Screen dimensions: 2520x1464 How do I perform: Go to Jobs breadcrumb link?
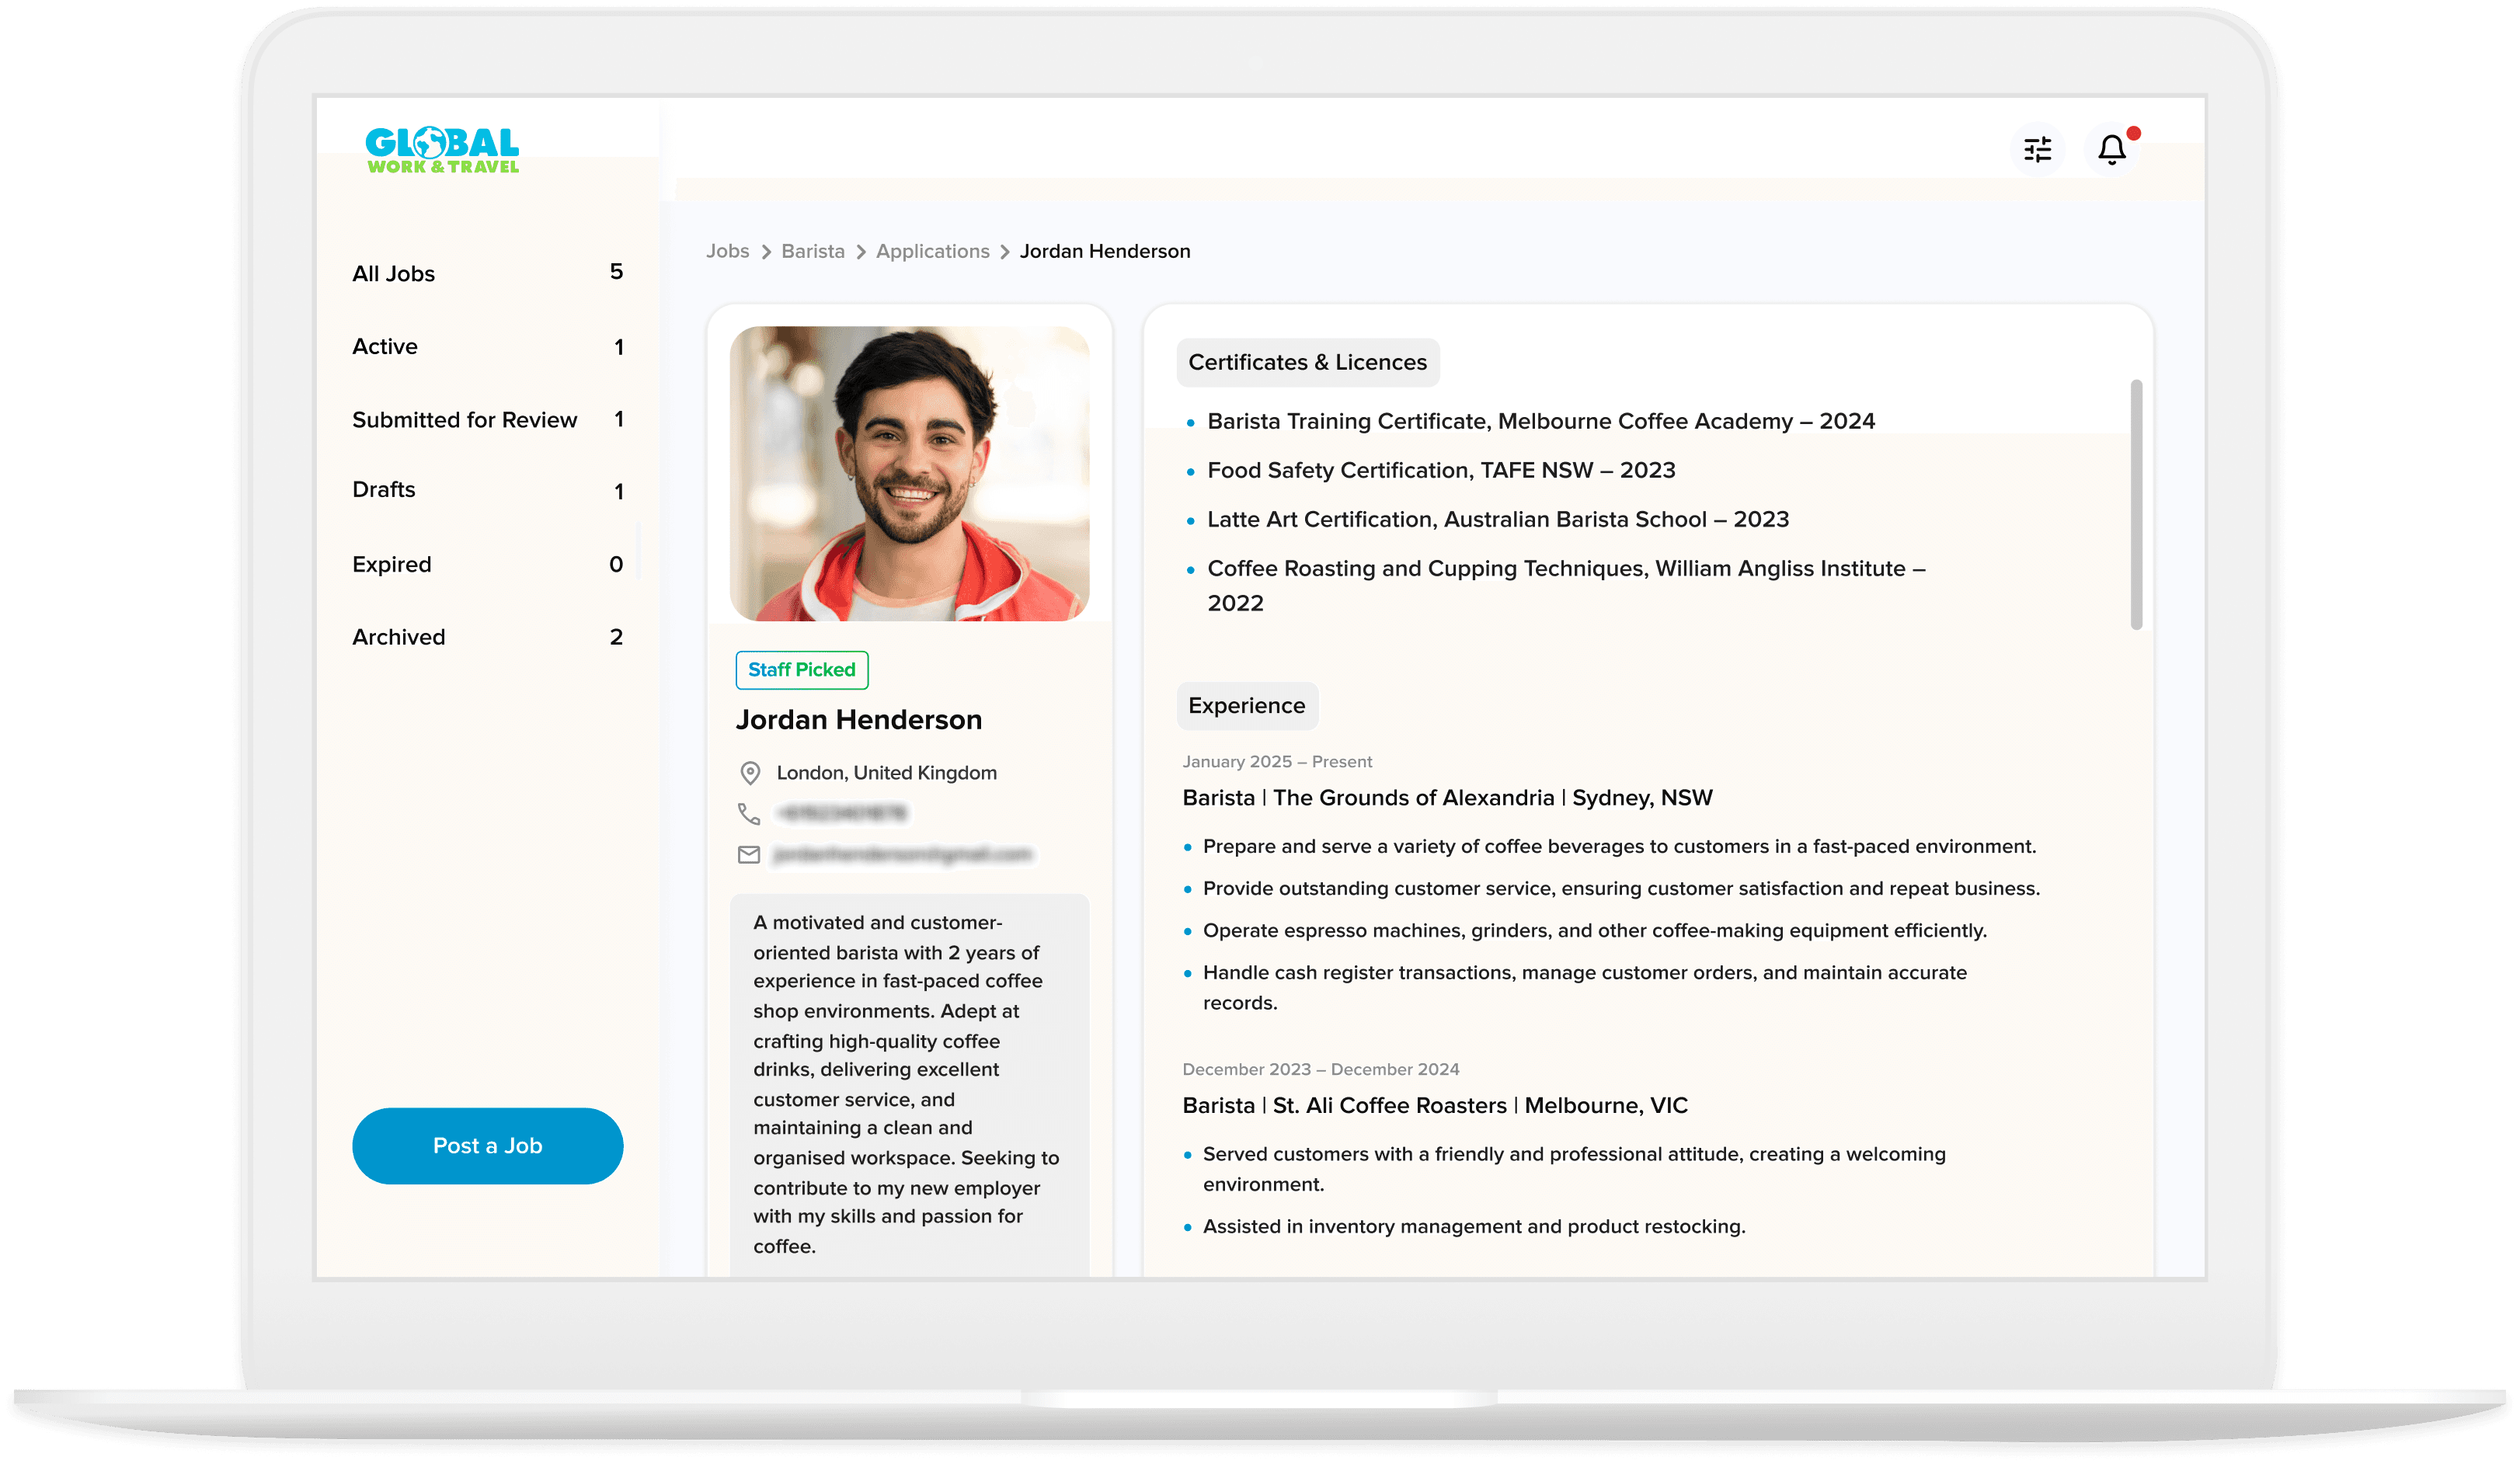(727, 252)
